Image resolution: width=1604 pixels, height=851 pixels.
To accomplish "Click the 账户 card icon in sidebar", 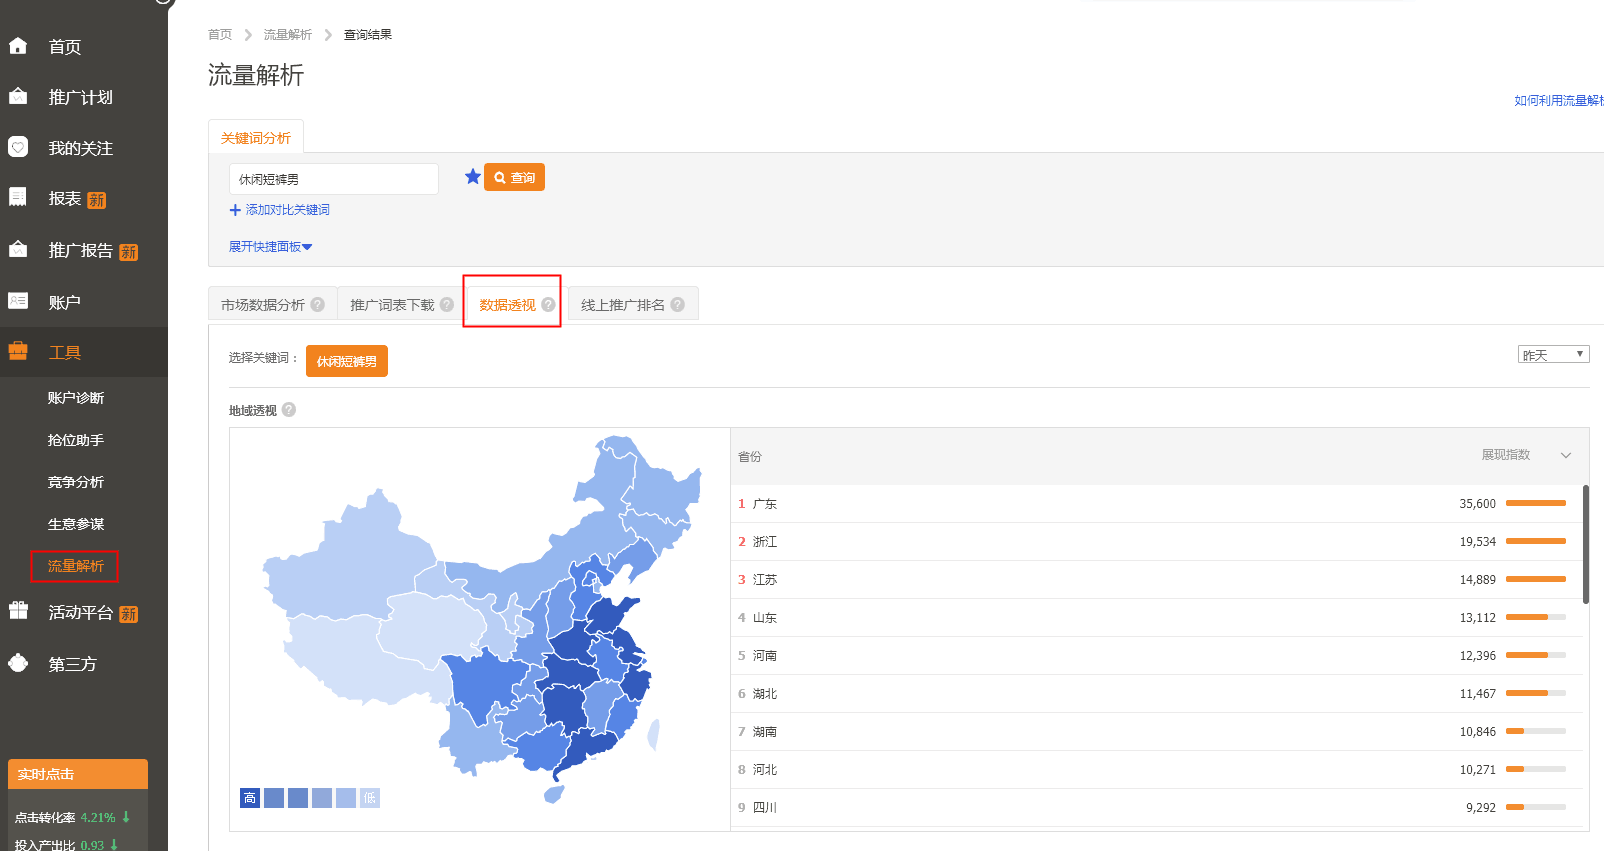I will tap(18, 301).
